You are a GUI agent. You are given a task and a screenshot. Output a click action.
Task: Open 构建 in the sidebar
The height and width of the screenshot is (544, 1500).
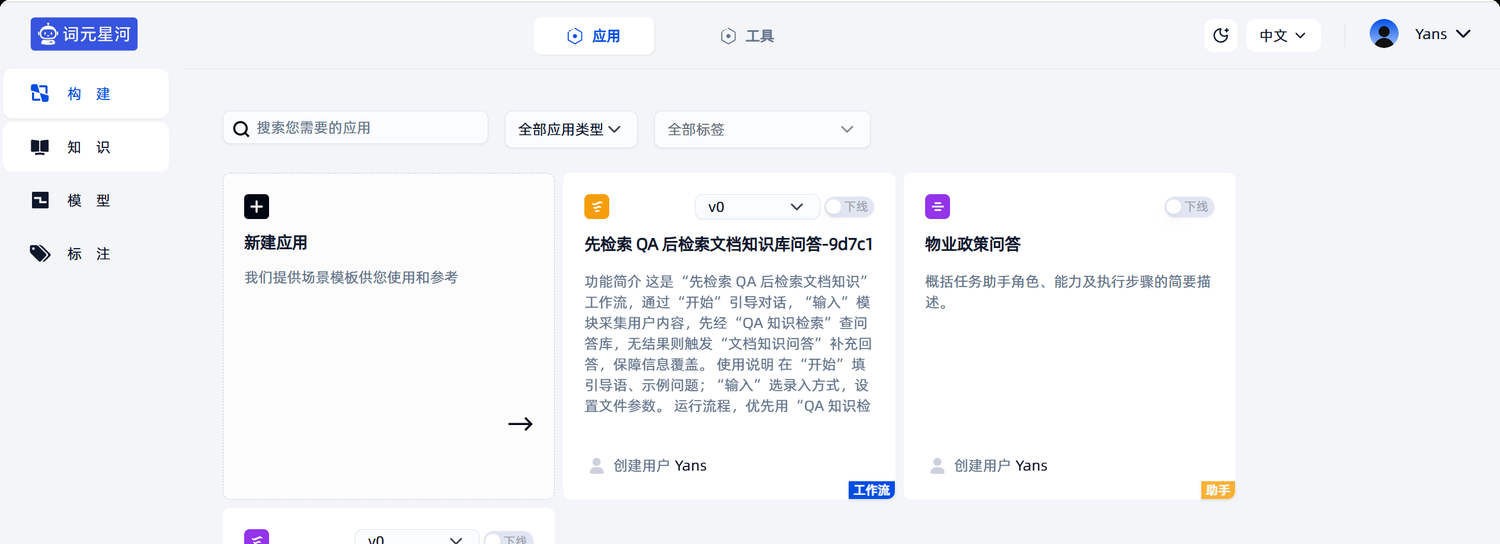86,93
